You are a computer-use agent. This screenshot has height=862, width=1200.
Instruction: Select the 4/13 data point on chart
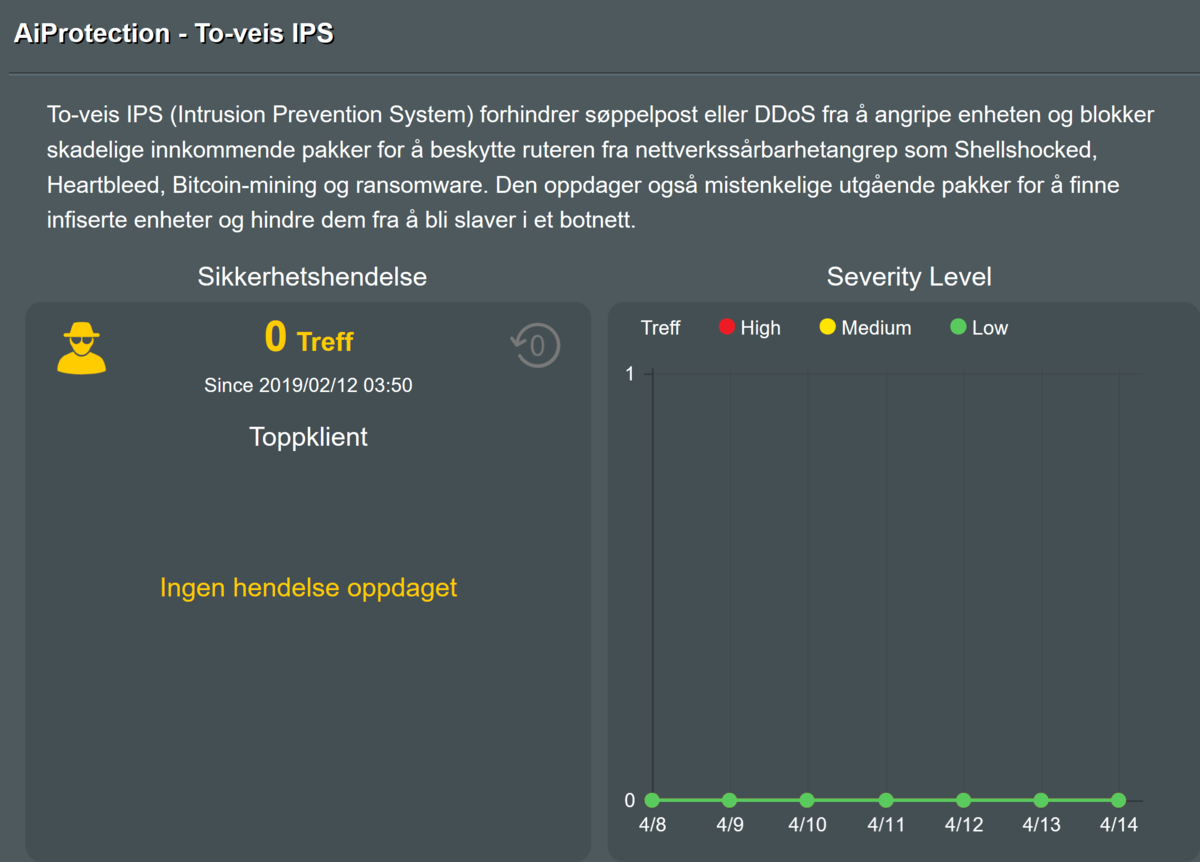[x=1041, y=800]
